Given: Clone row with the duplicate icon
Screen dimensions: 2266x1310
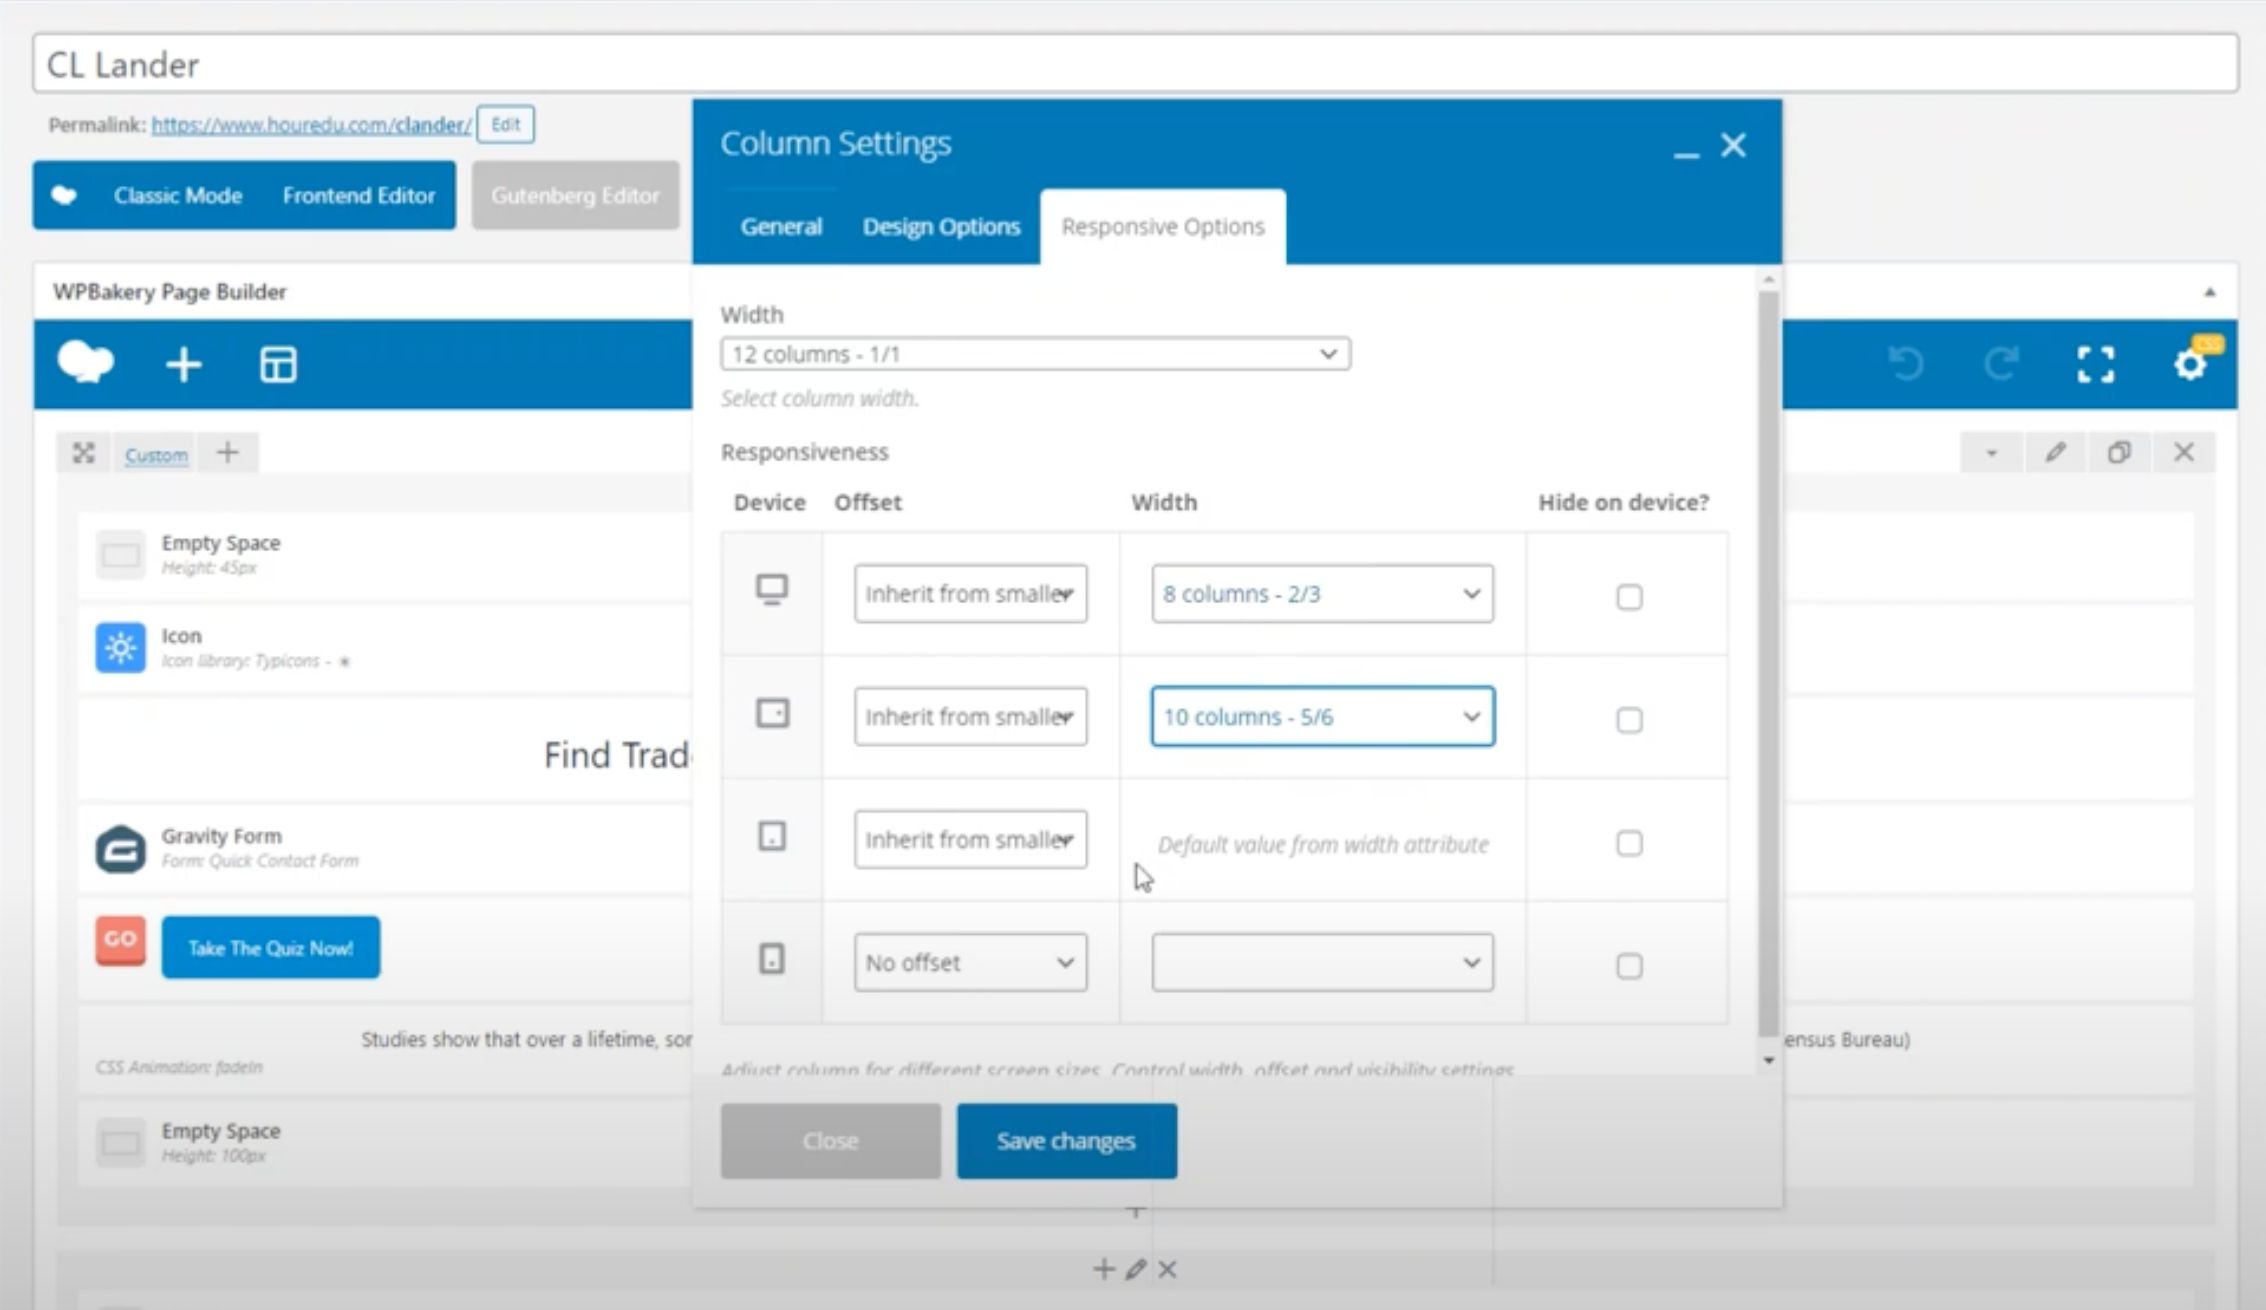Looking at the screenshot, I should pos(2119,453).
